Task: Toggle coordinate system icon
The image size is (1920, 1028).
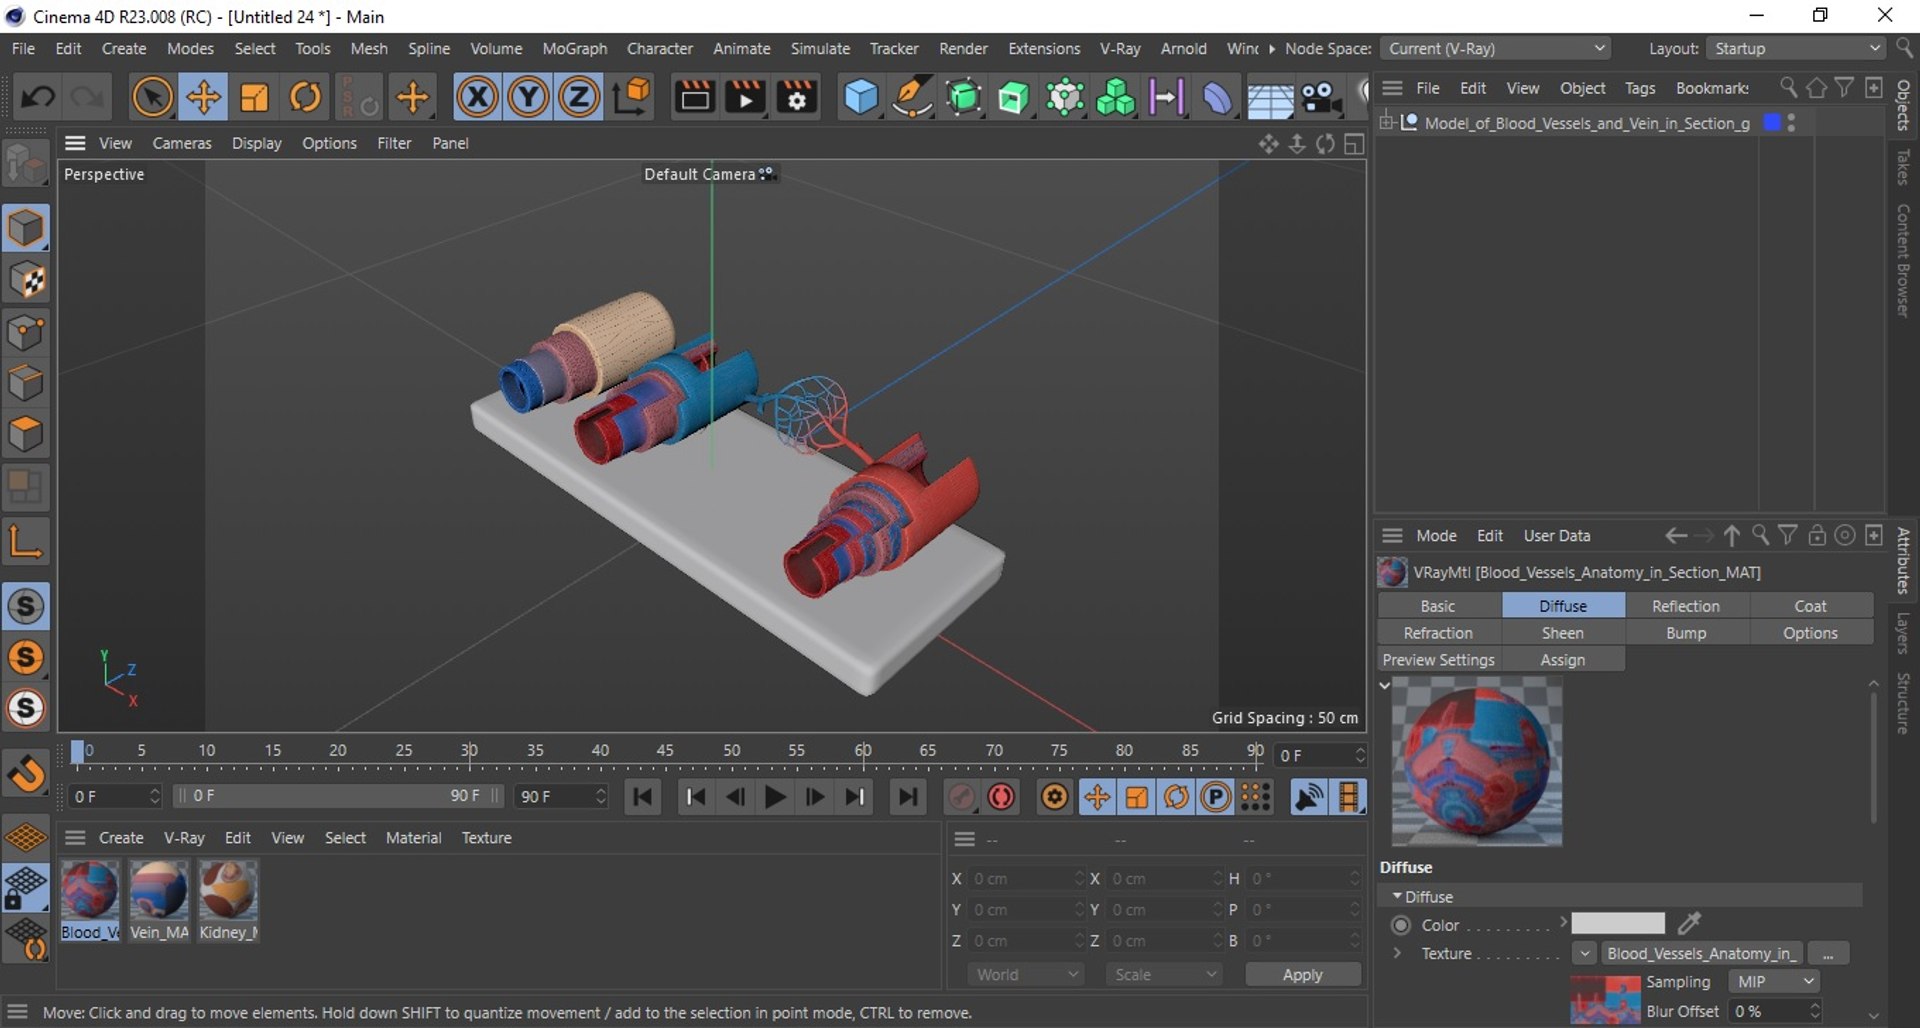Action: 631,97
